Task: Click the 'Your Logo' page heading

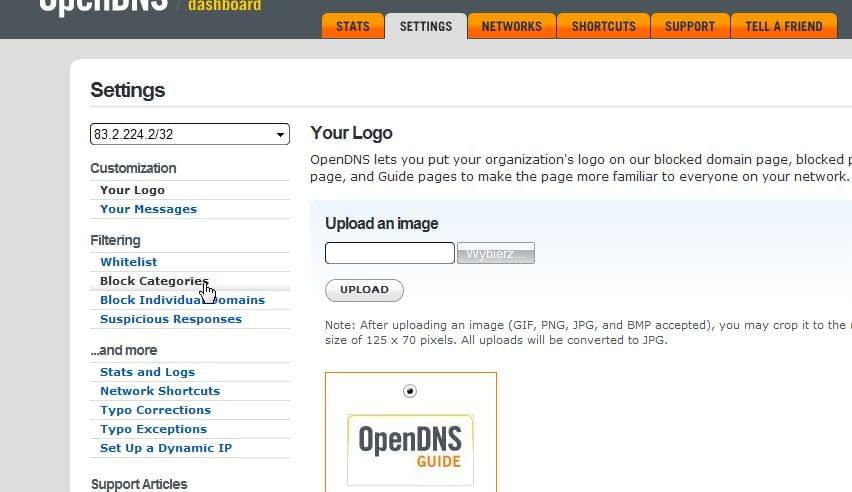Action: [351, 133]
